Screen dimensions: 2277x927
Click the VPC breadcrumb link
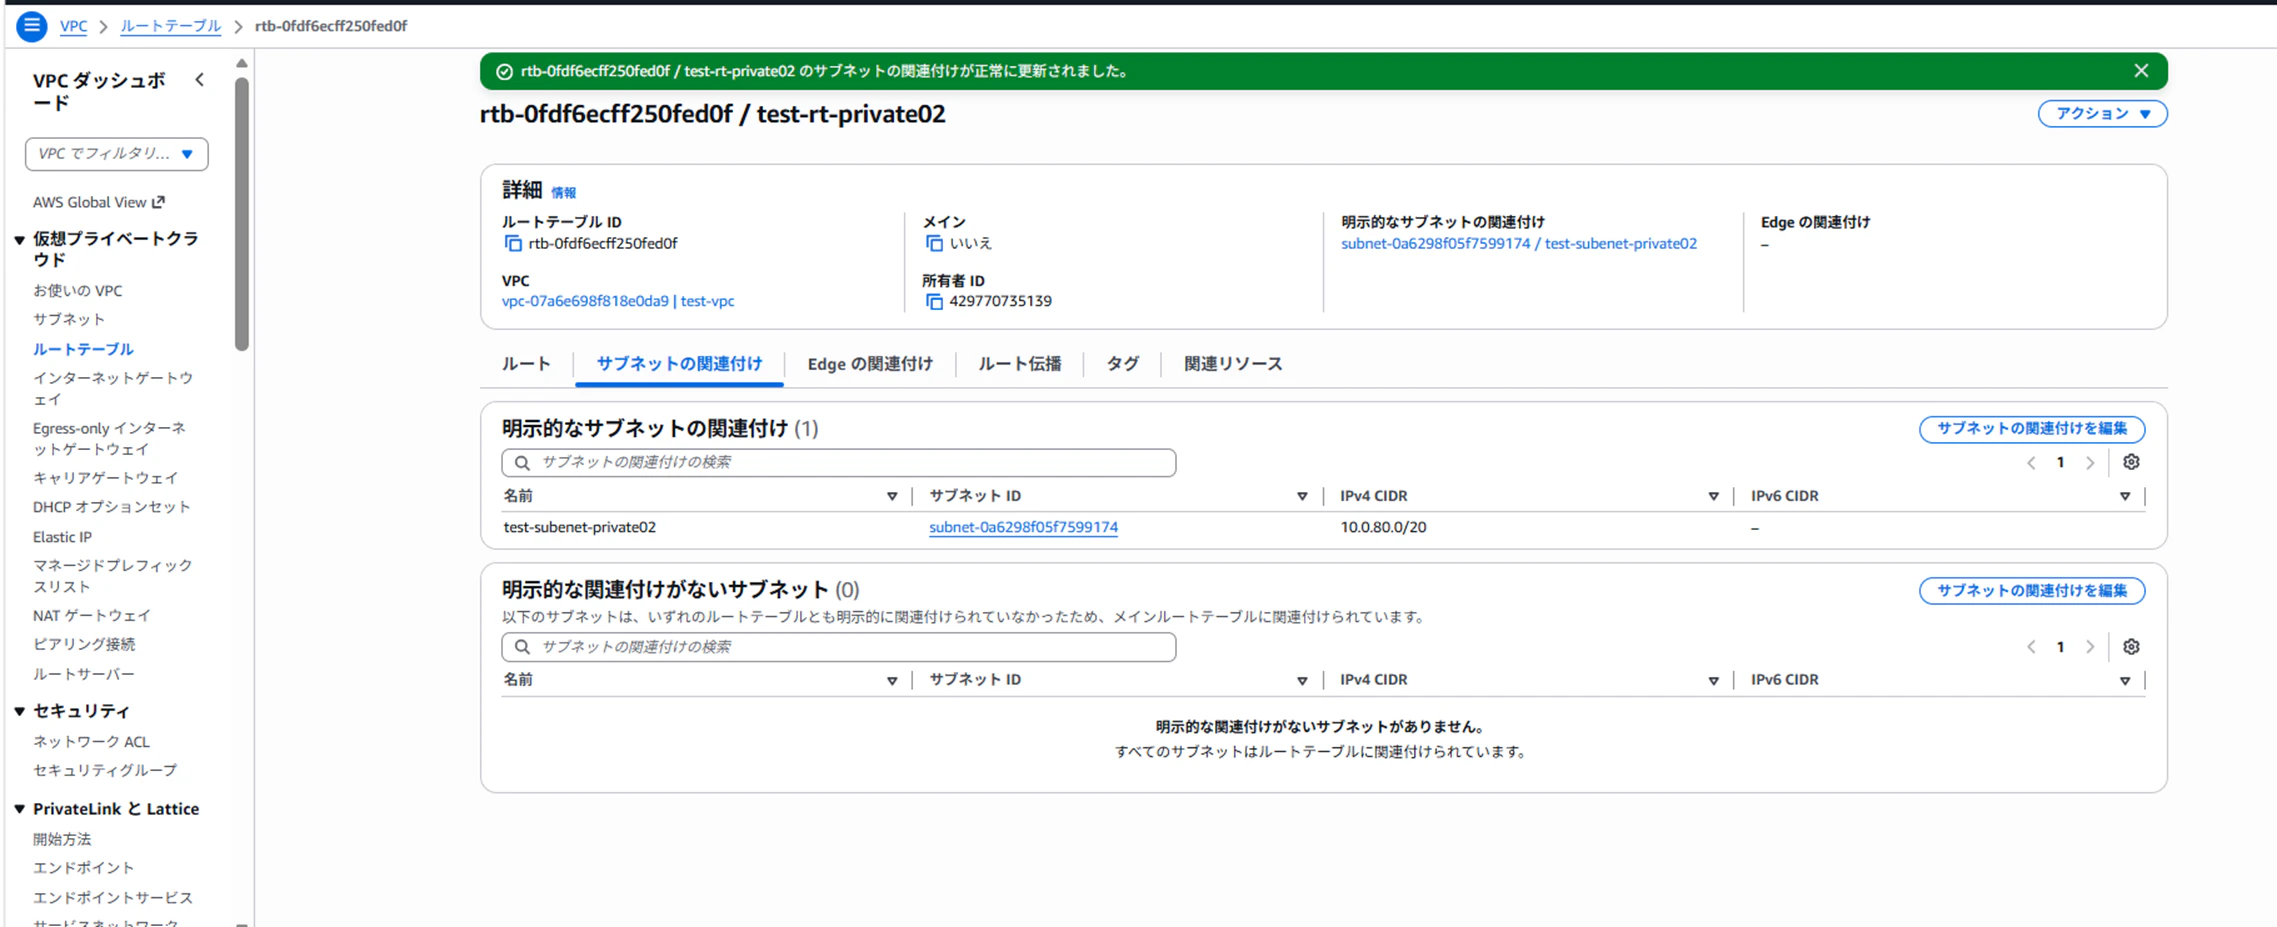pyautogui.click(x=73, y=26)
